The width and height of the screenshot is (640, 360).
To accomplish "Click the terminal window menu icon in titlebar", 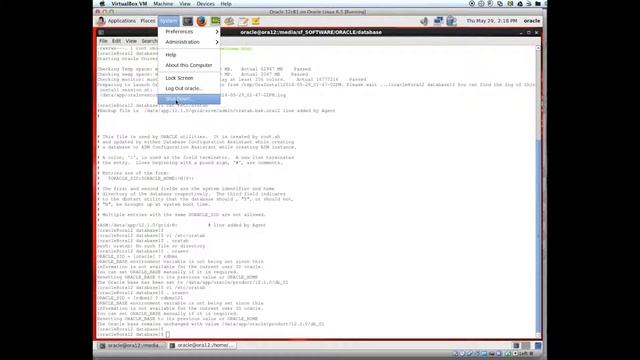I will 101,32.
